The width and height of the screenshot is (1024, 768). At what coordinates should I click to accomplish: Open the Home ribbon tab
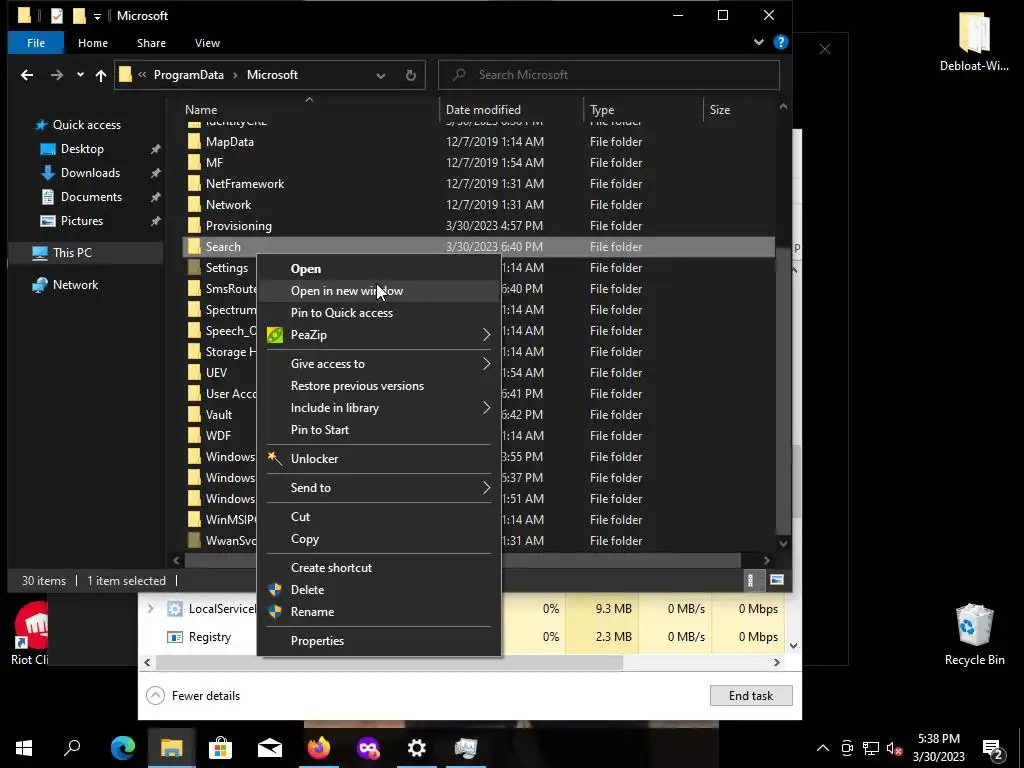coord(93,43)
